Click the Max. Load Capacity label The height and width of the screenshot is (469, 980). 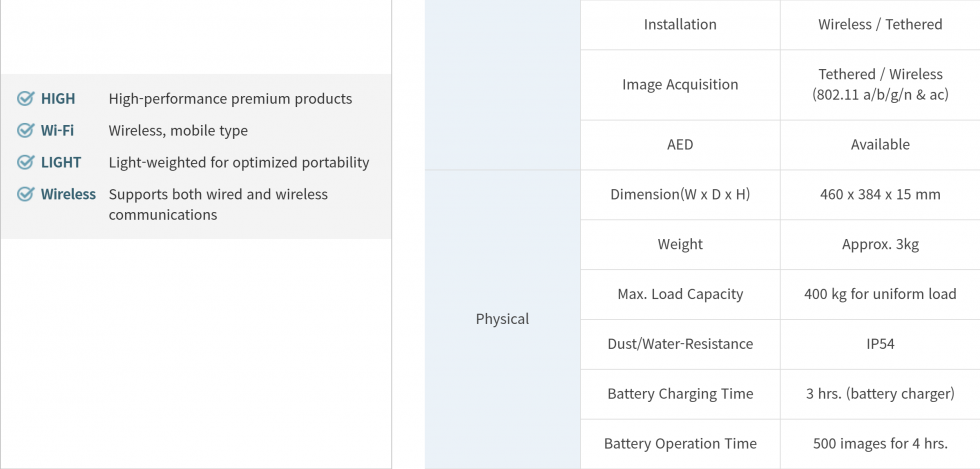[x=680, y=295]
